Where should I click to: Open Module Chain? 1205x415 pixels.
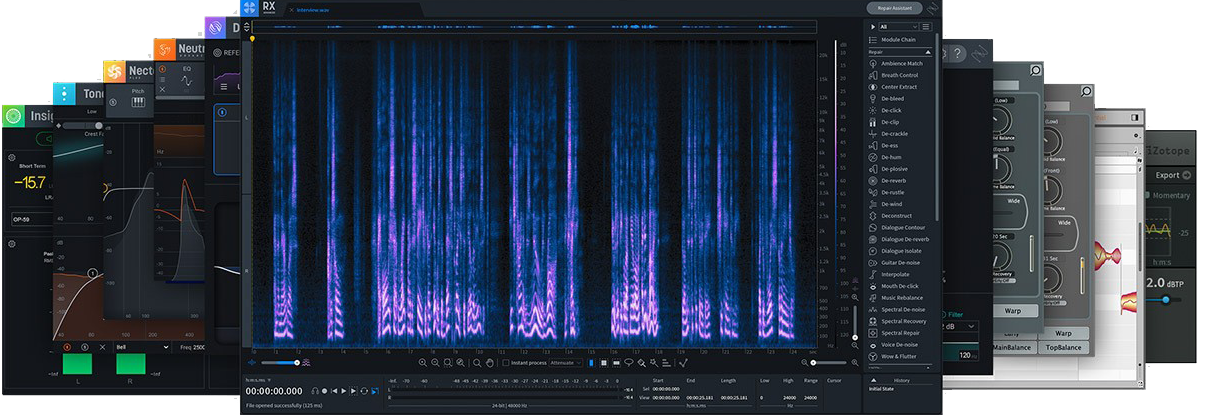click(x=899, y=40)
